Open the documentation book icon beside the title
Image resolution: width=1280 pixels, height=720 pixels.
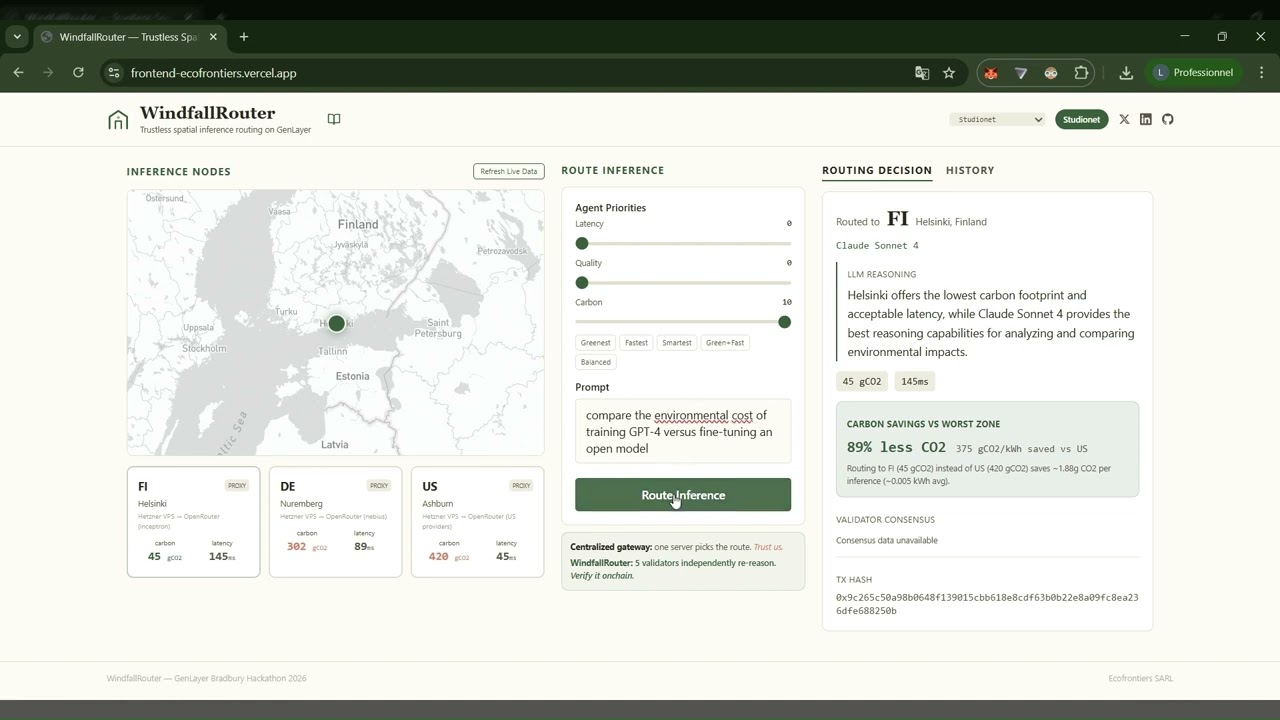pyautogui.click(x=333, y=119)
